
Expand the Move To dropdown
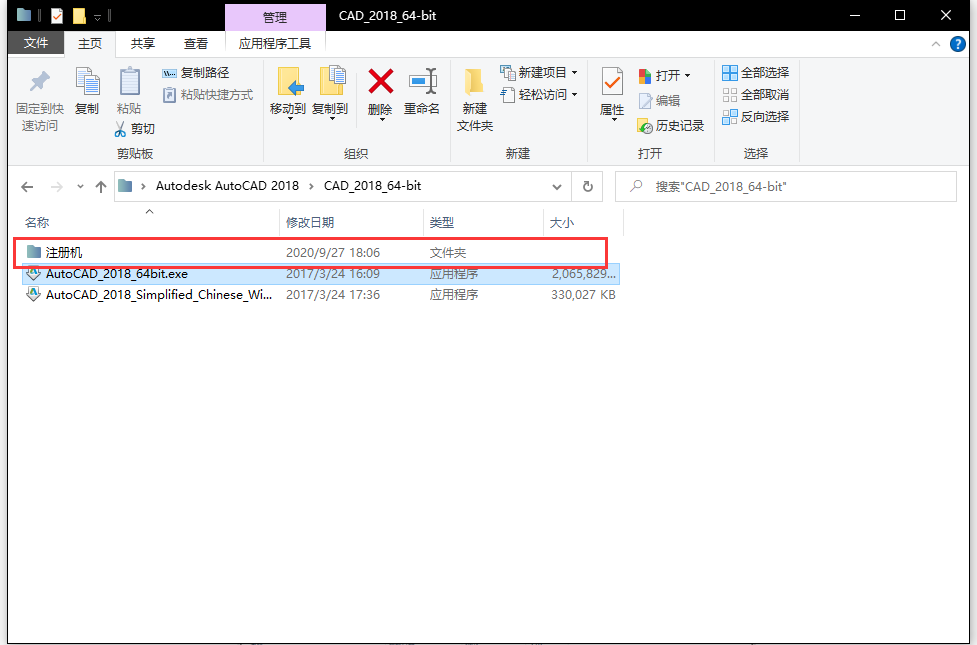tap(288, 118)
